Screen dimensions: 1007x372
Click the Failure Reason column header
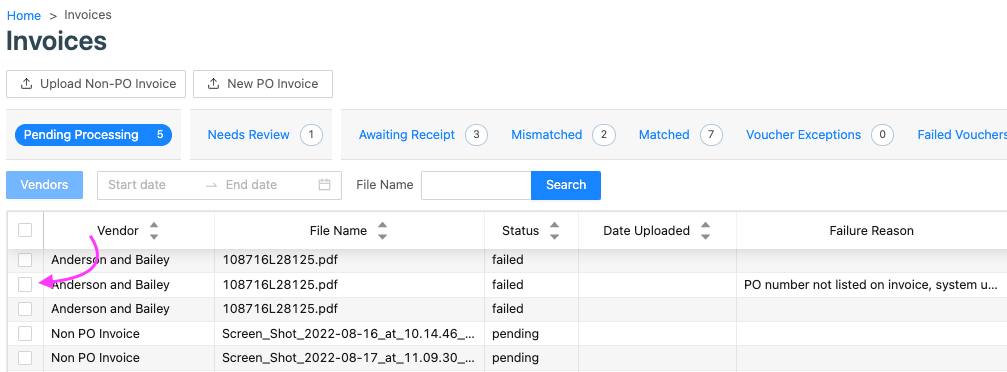click(871, 231)
